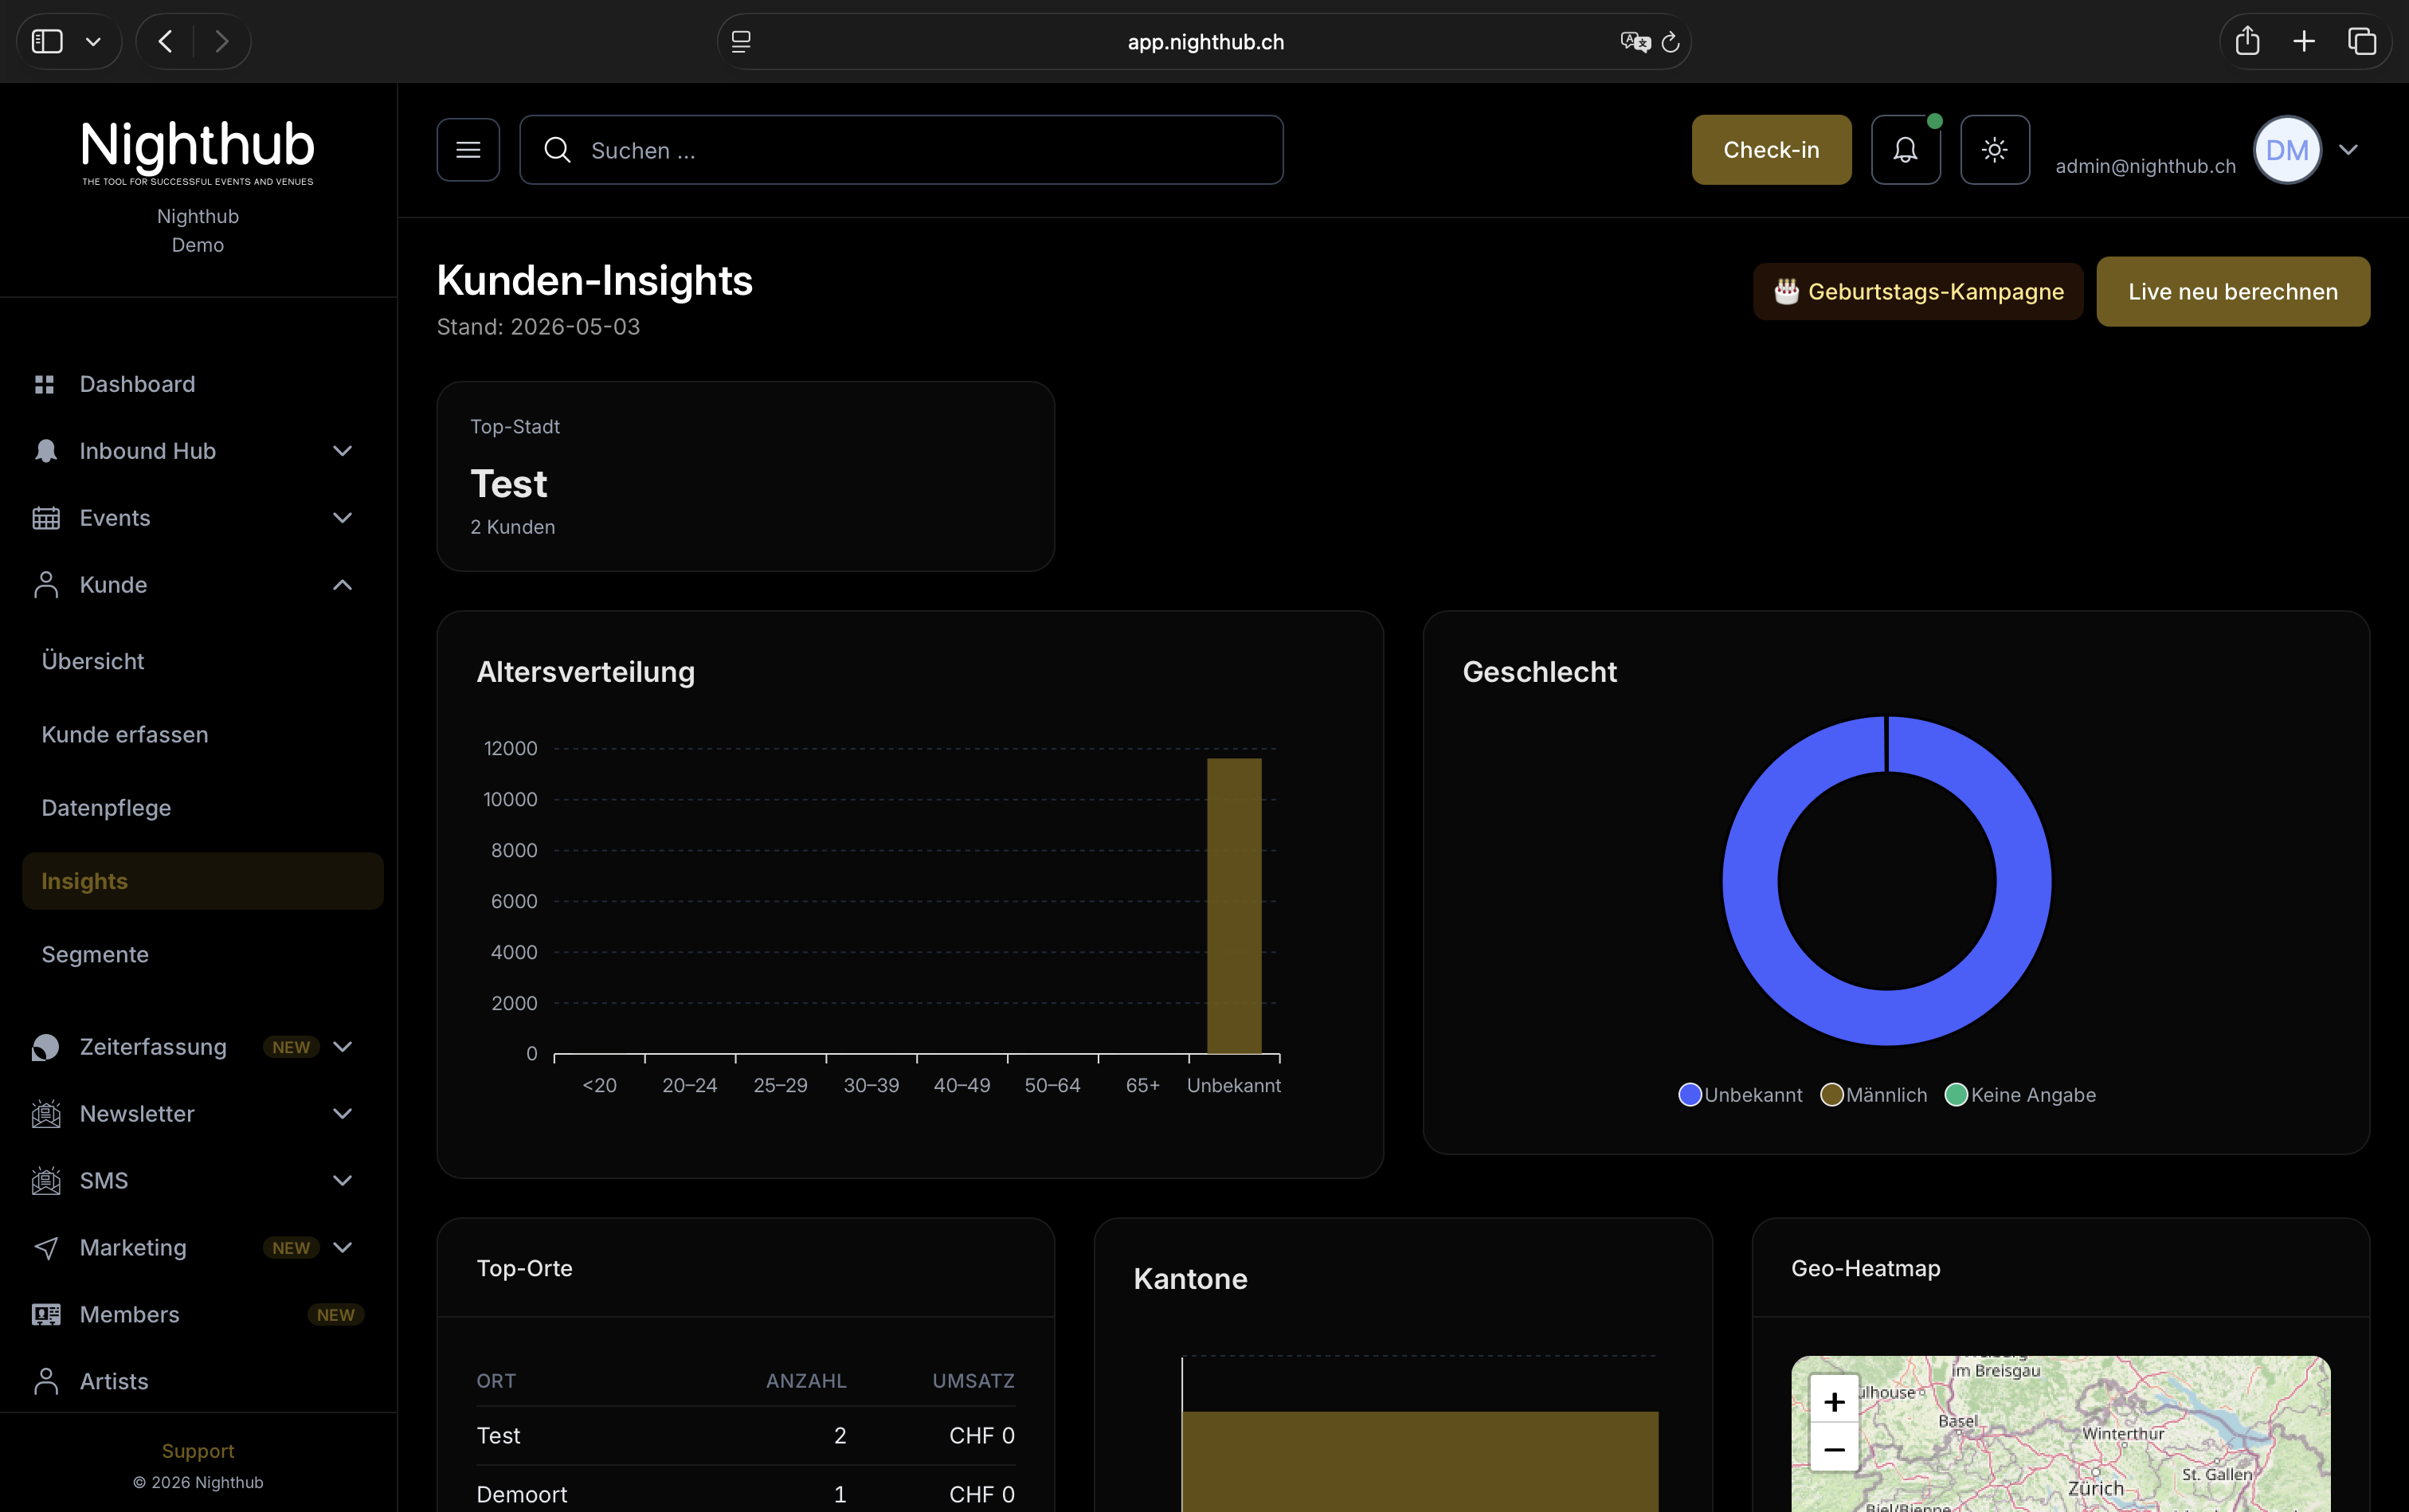
Task: Open the user account dropdown chevron
Action: pyautogui.click(x=2348, y=150)
